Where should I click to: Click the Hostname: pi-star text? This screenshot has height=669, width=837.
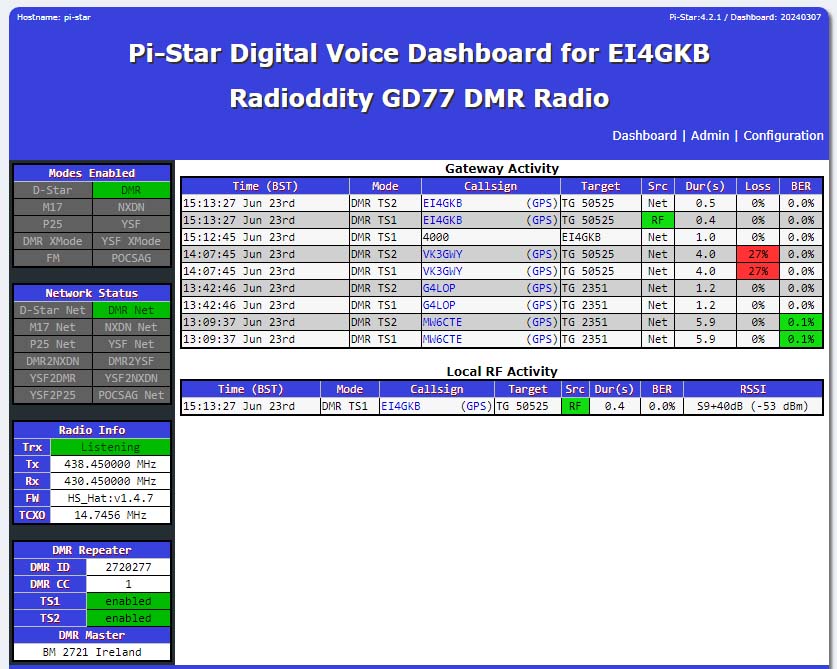[54, 17]
